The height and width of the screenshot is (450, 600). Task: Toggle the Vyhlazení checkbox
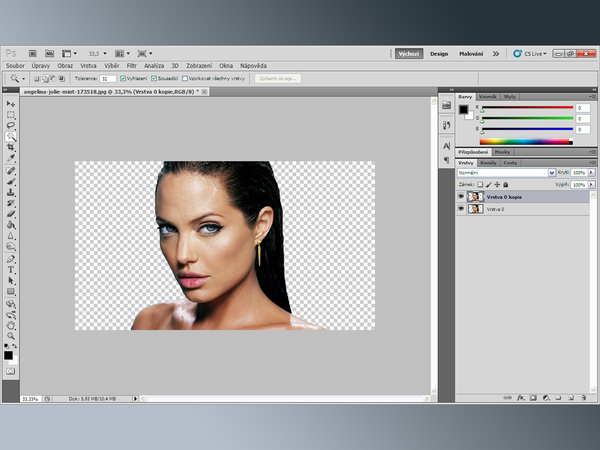click(123, 77)
